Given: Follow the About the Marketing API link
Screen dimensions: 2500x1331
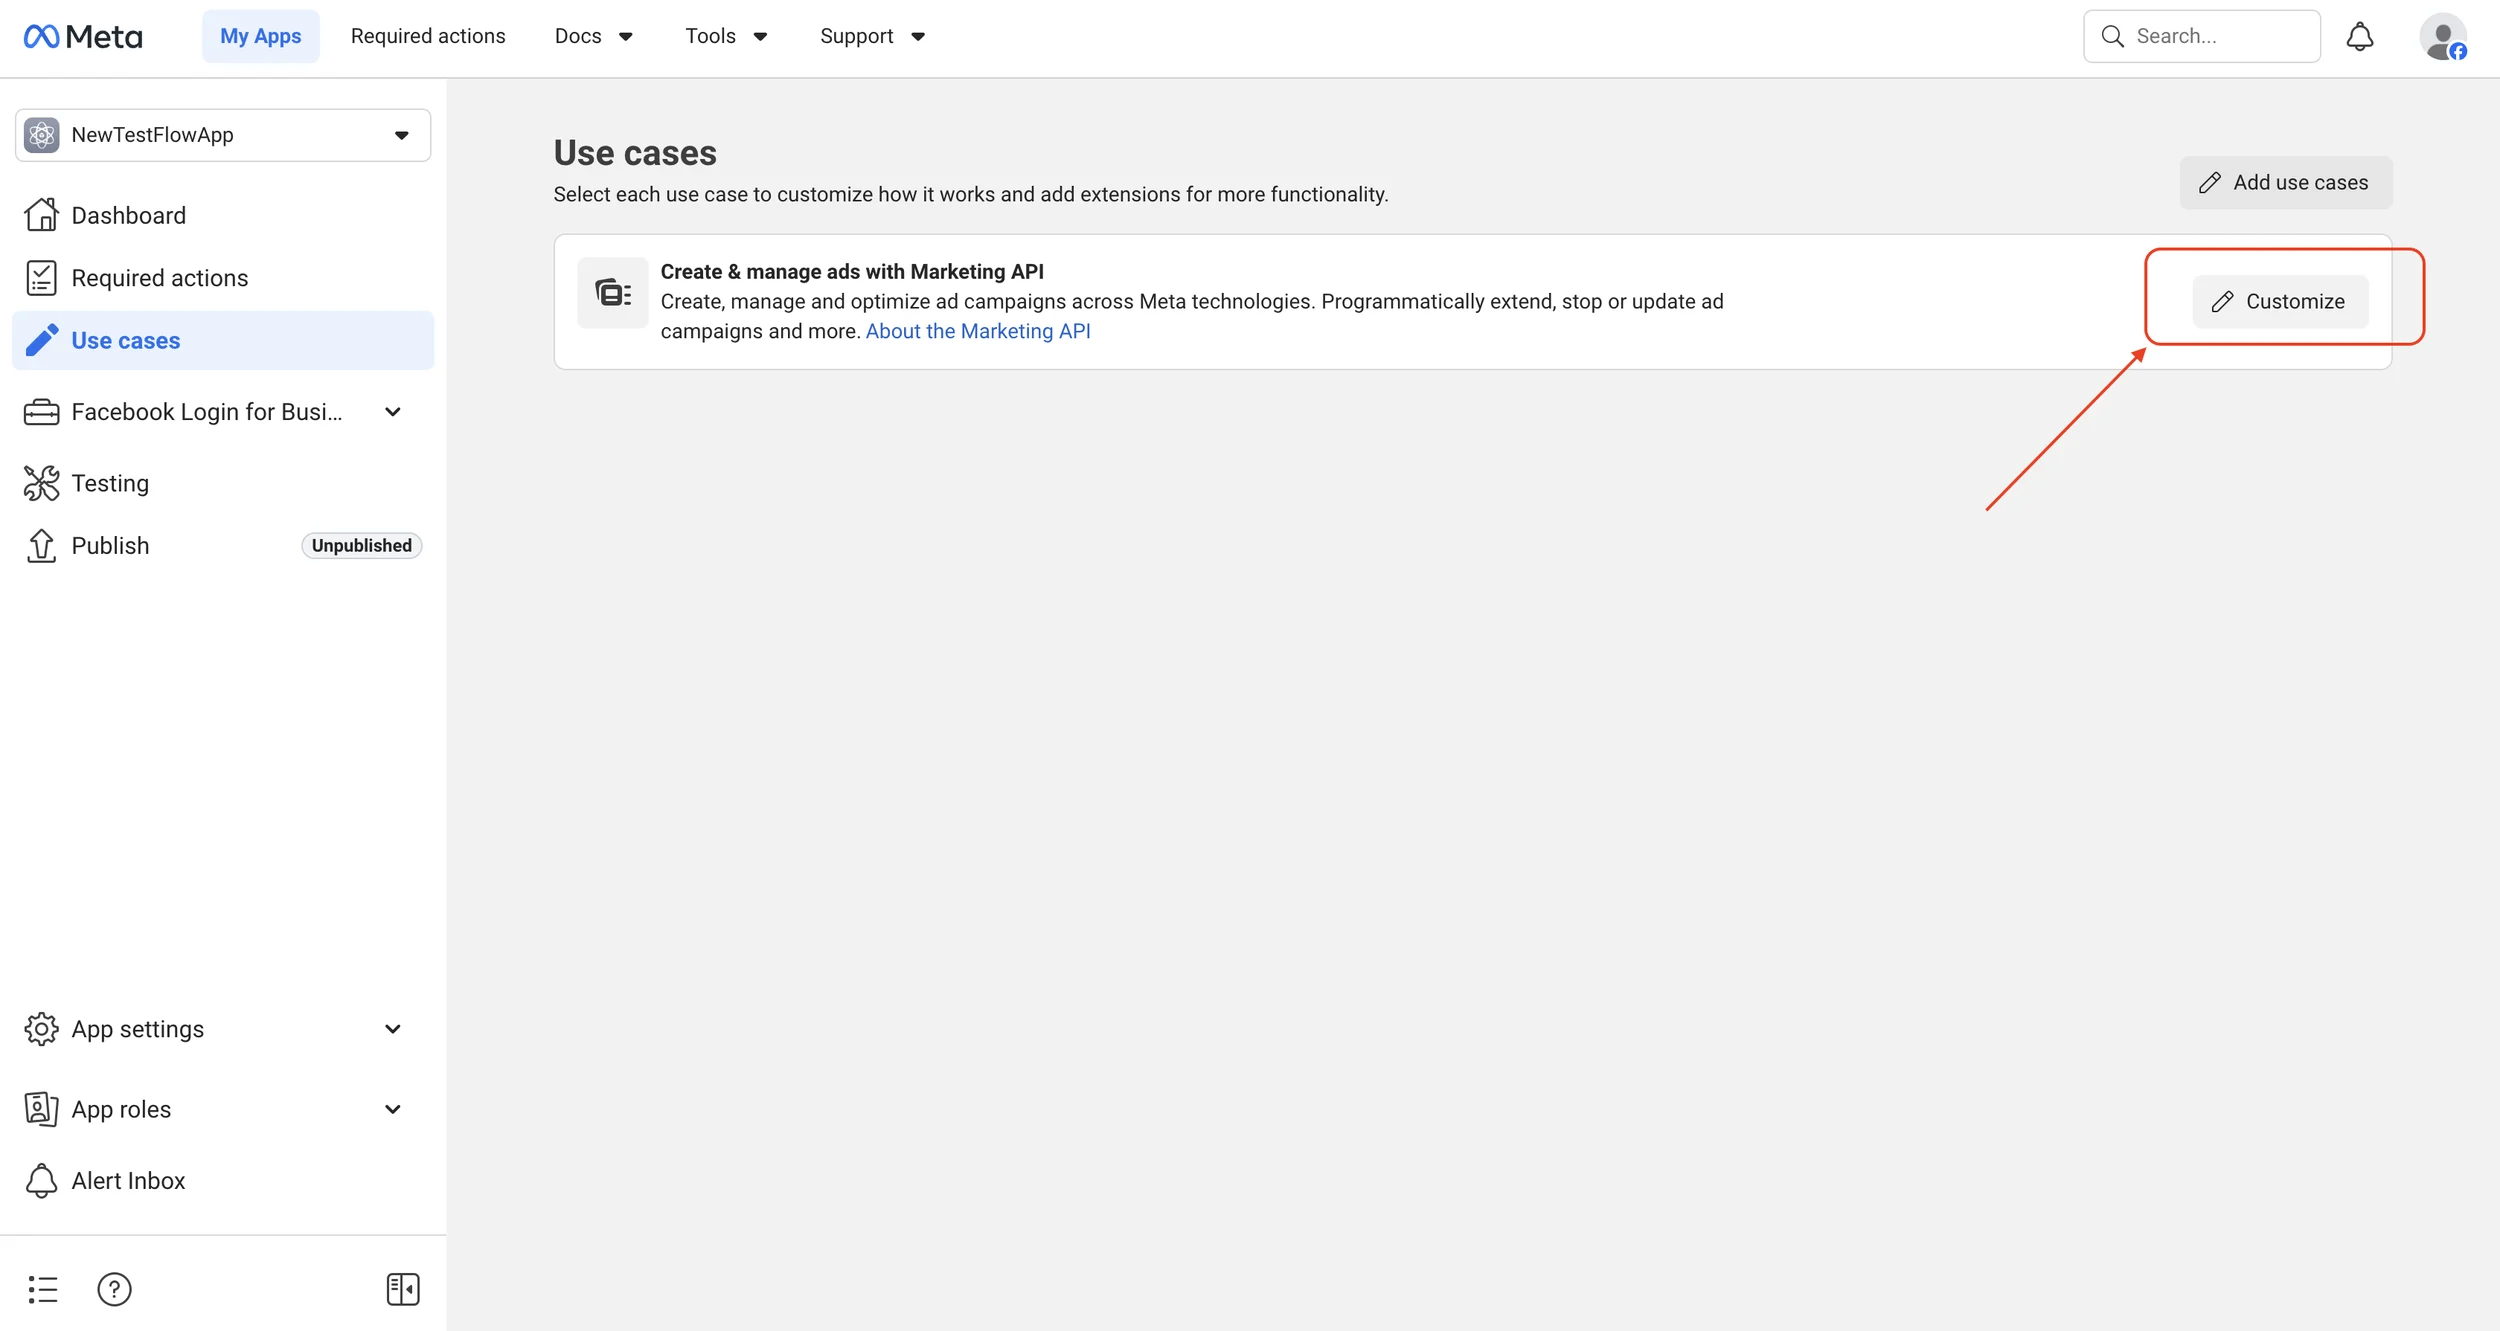Looking at the screenshot, I should click(x=978, y=331).
